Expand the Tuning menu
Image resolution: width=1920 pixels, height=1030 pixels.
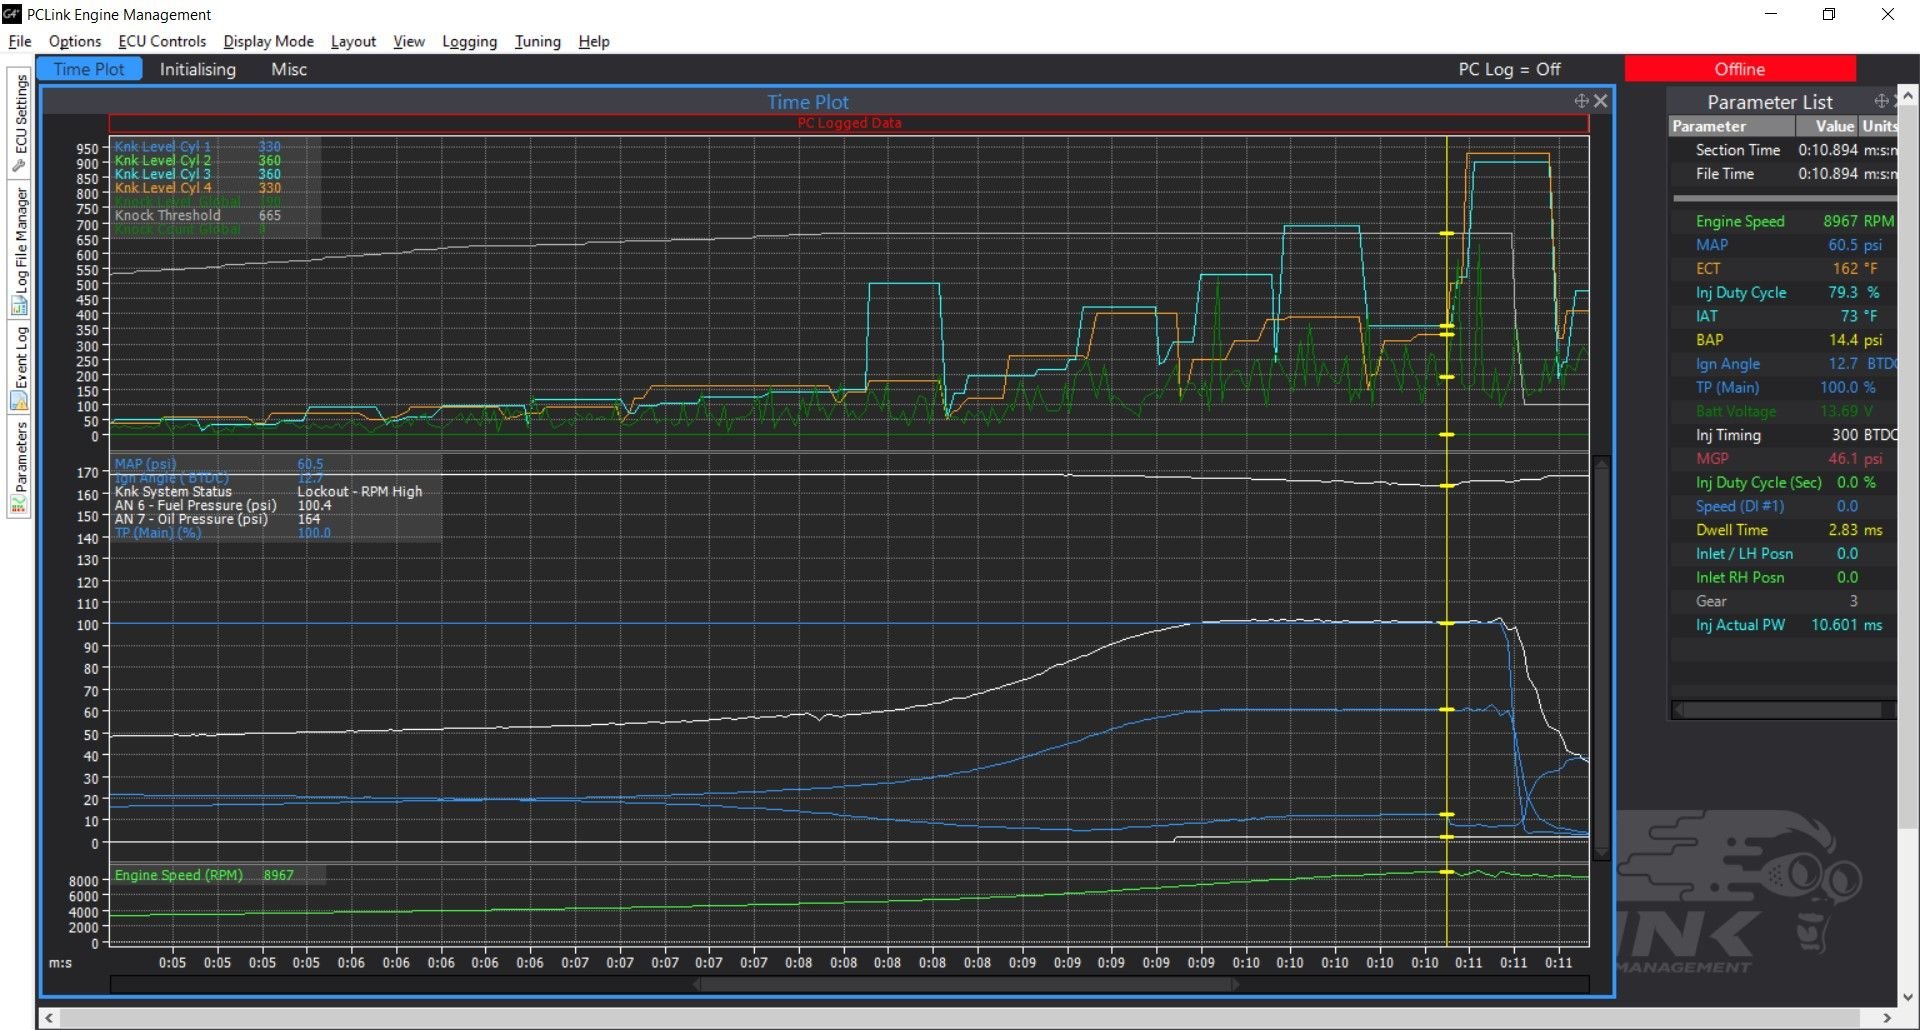(x=537, y=41)
